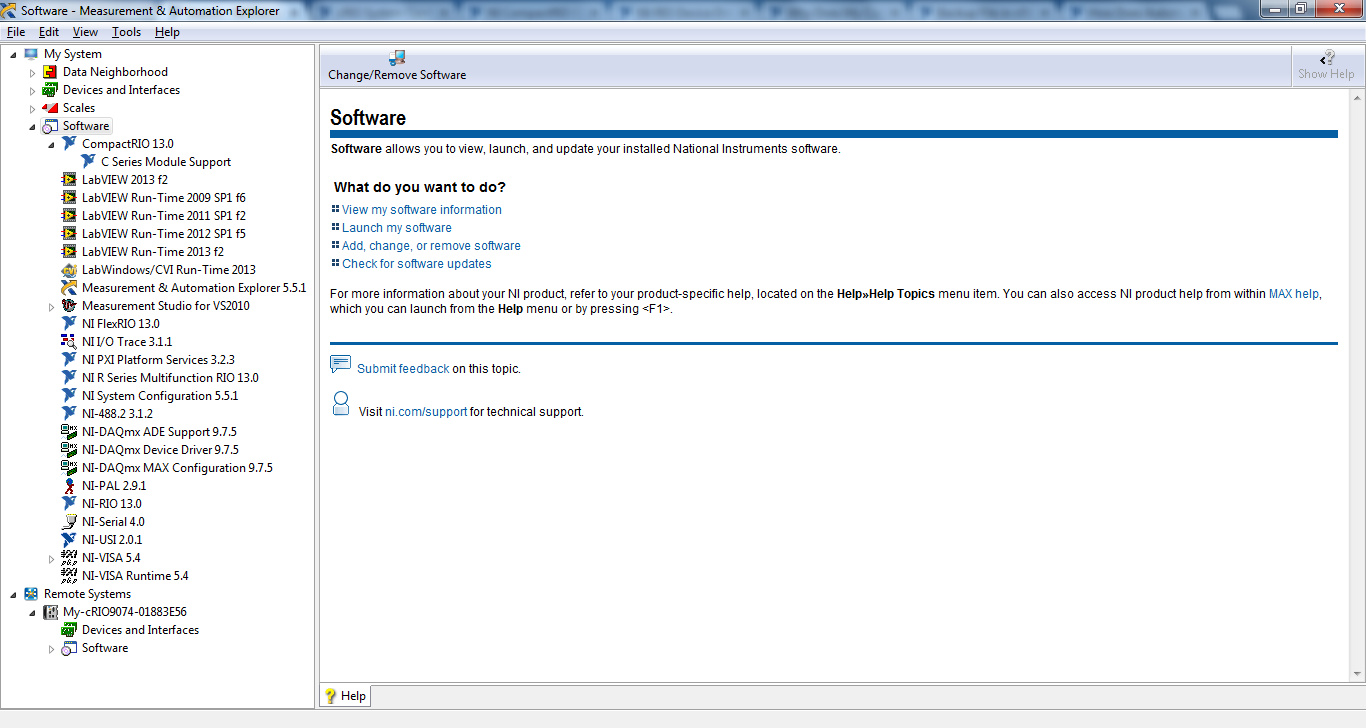Open View my software information link
This screenshot has width=1366, height=728.
422,210
